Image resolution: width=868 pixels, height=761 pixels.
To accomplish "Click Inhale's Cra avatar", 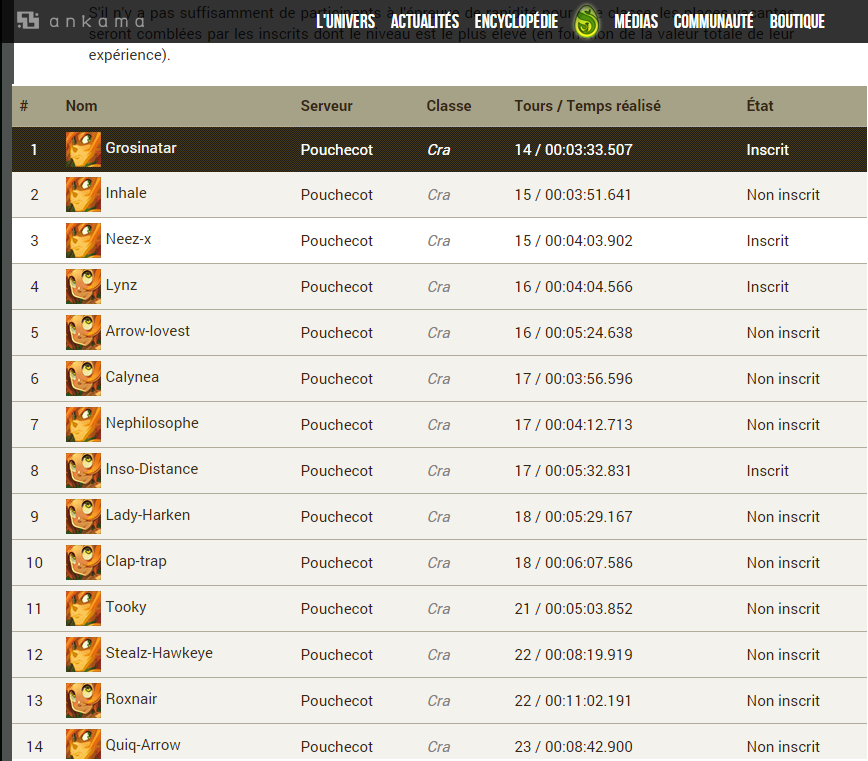I will pyautogui.click(x=84, y=194).
